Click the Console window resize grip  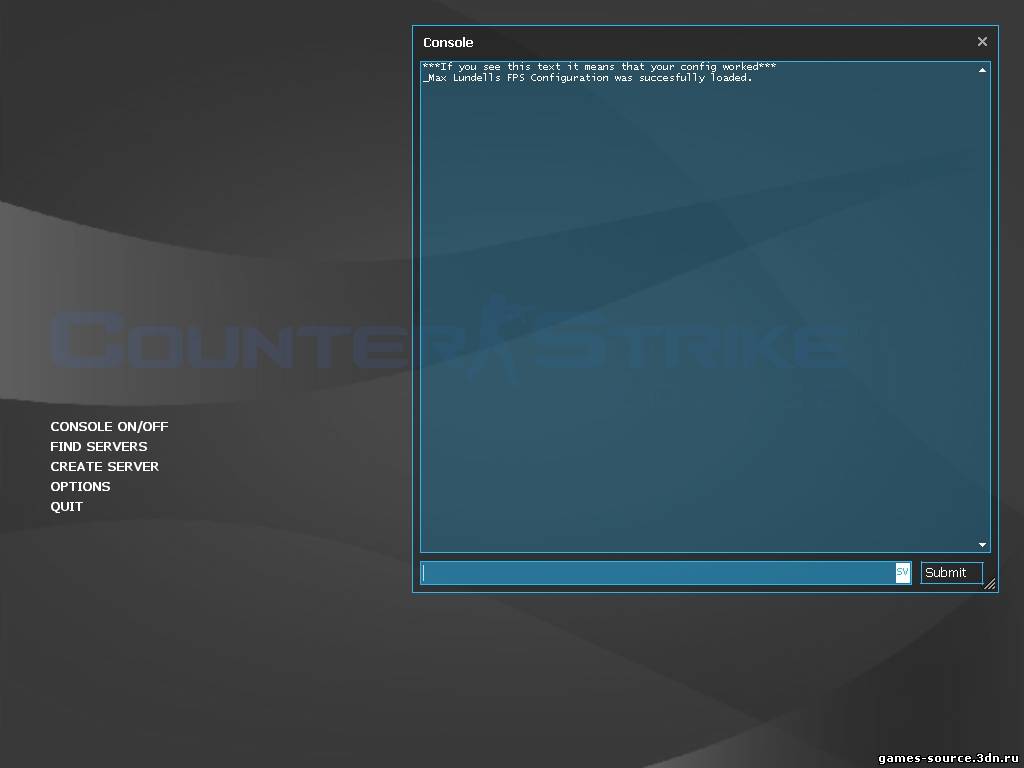point(990,584)
